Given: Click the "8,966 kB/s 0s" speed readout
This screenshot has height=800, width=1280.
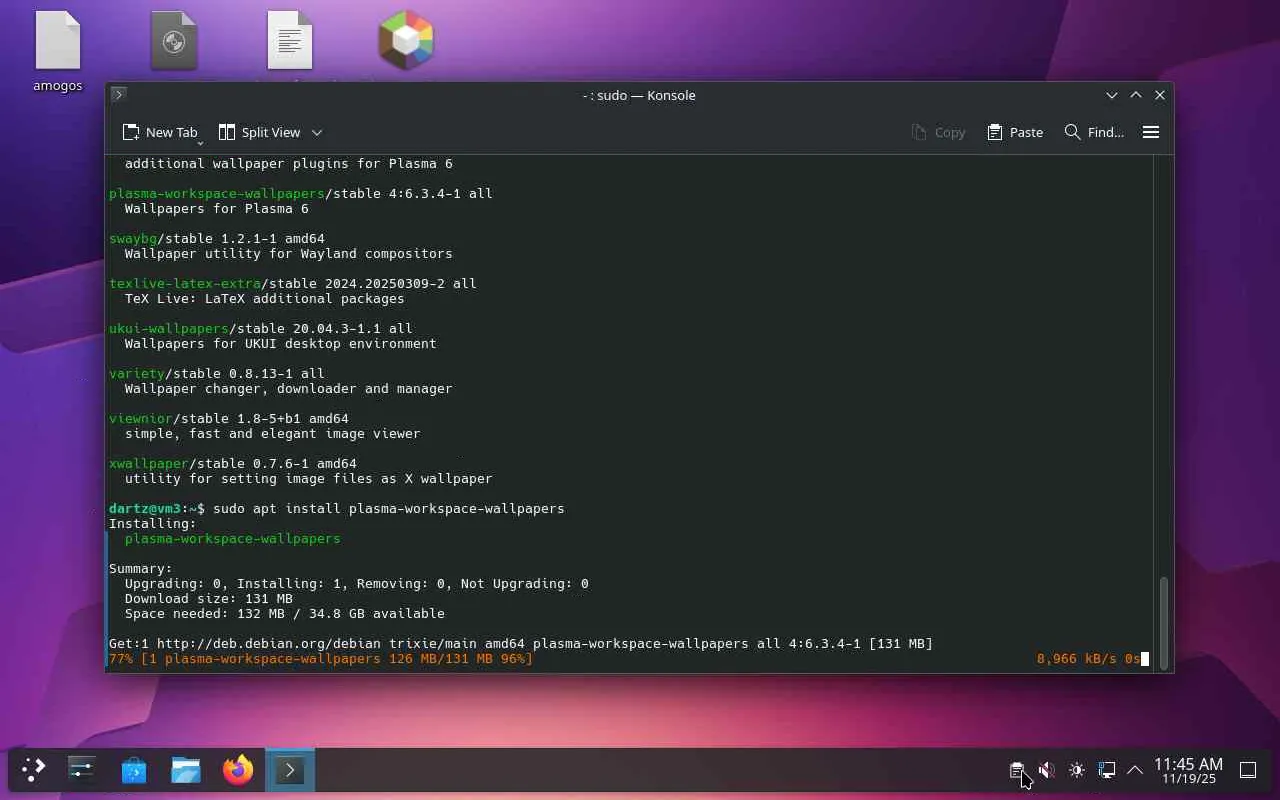Looking at the screenshot, I should coord(1089,659).
